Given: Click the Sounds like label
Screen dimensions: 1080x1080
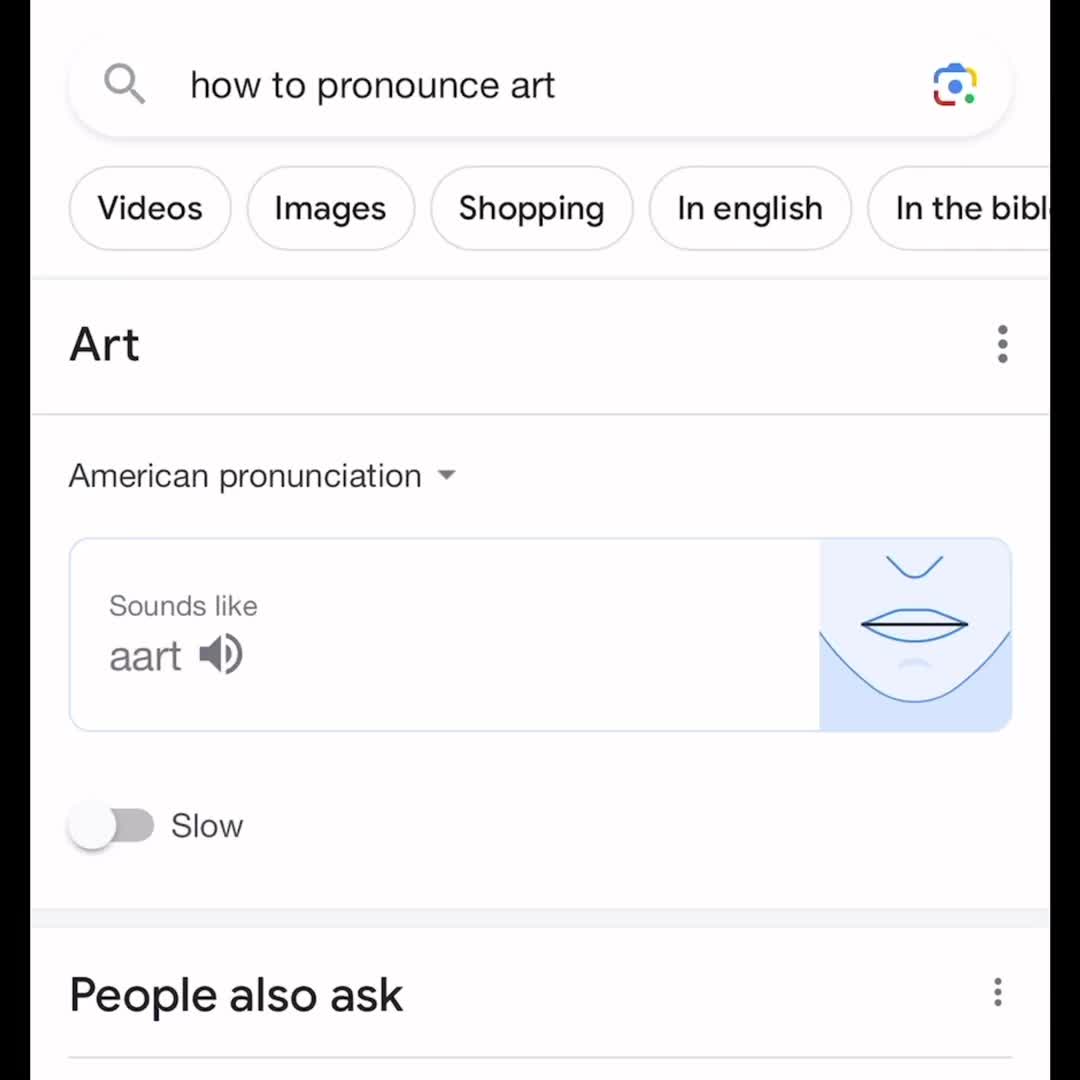Looking at the screenshot, I should (x=183, y=606).
